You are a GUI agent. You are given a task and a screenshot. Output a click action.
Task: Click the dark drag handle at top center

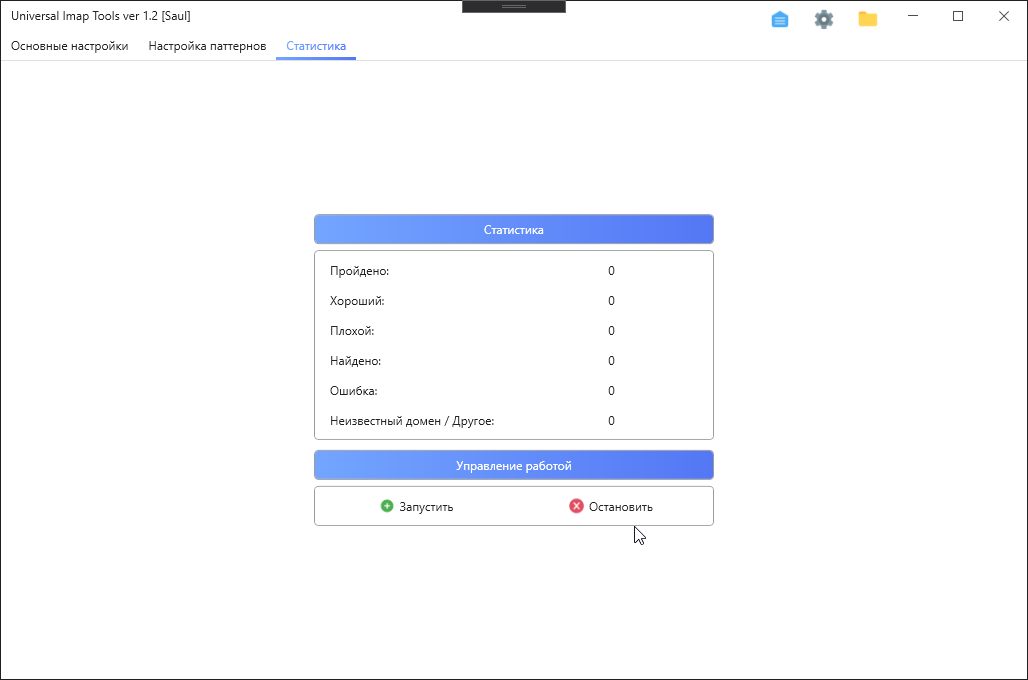click(x=514, y=6)
